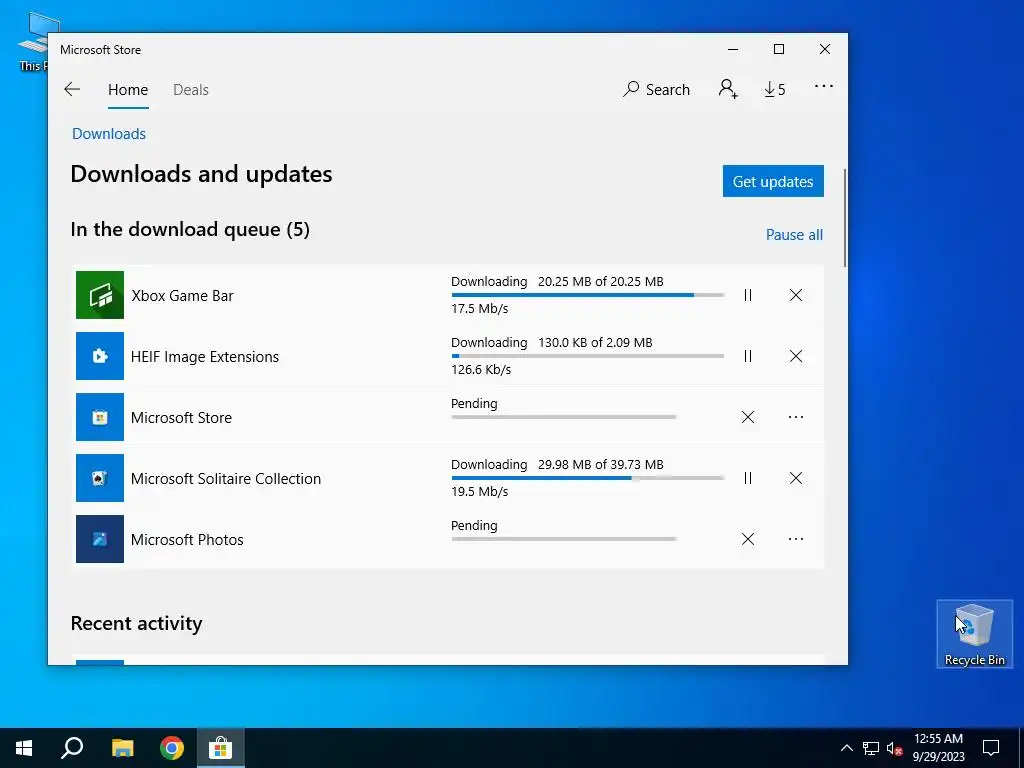Pause Microsoft Solitaire Collection download
Image resolution: width=1024 pixels, height=768 pixels.
[x=748, y=478]
